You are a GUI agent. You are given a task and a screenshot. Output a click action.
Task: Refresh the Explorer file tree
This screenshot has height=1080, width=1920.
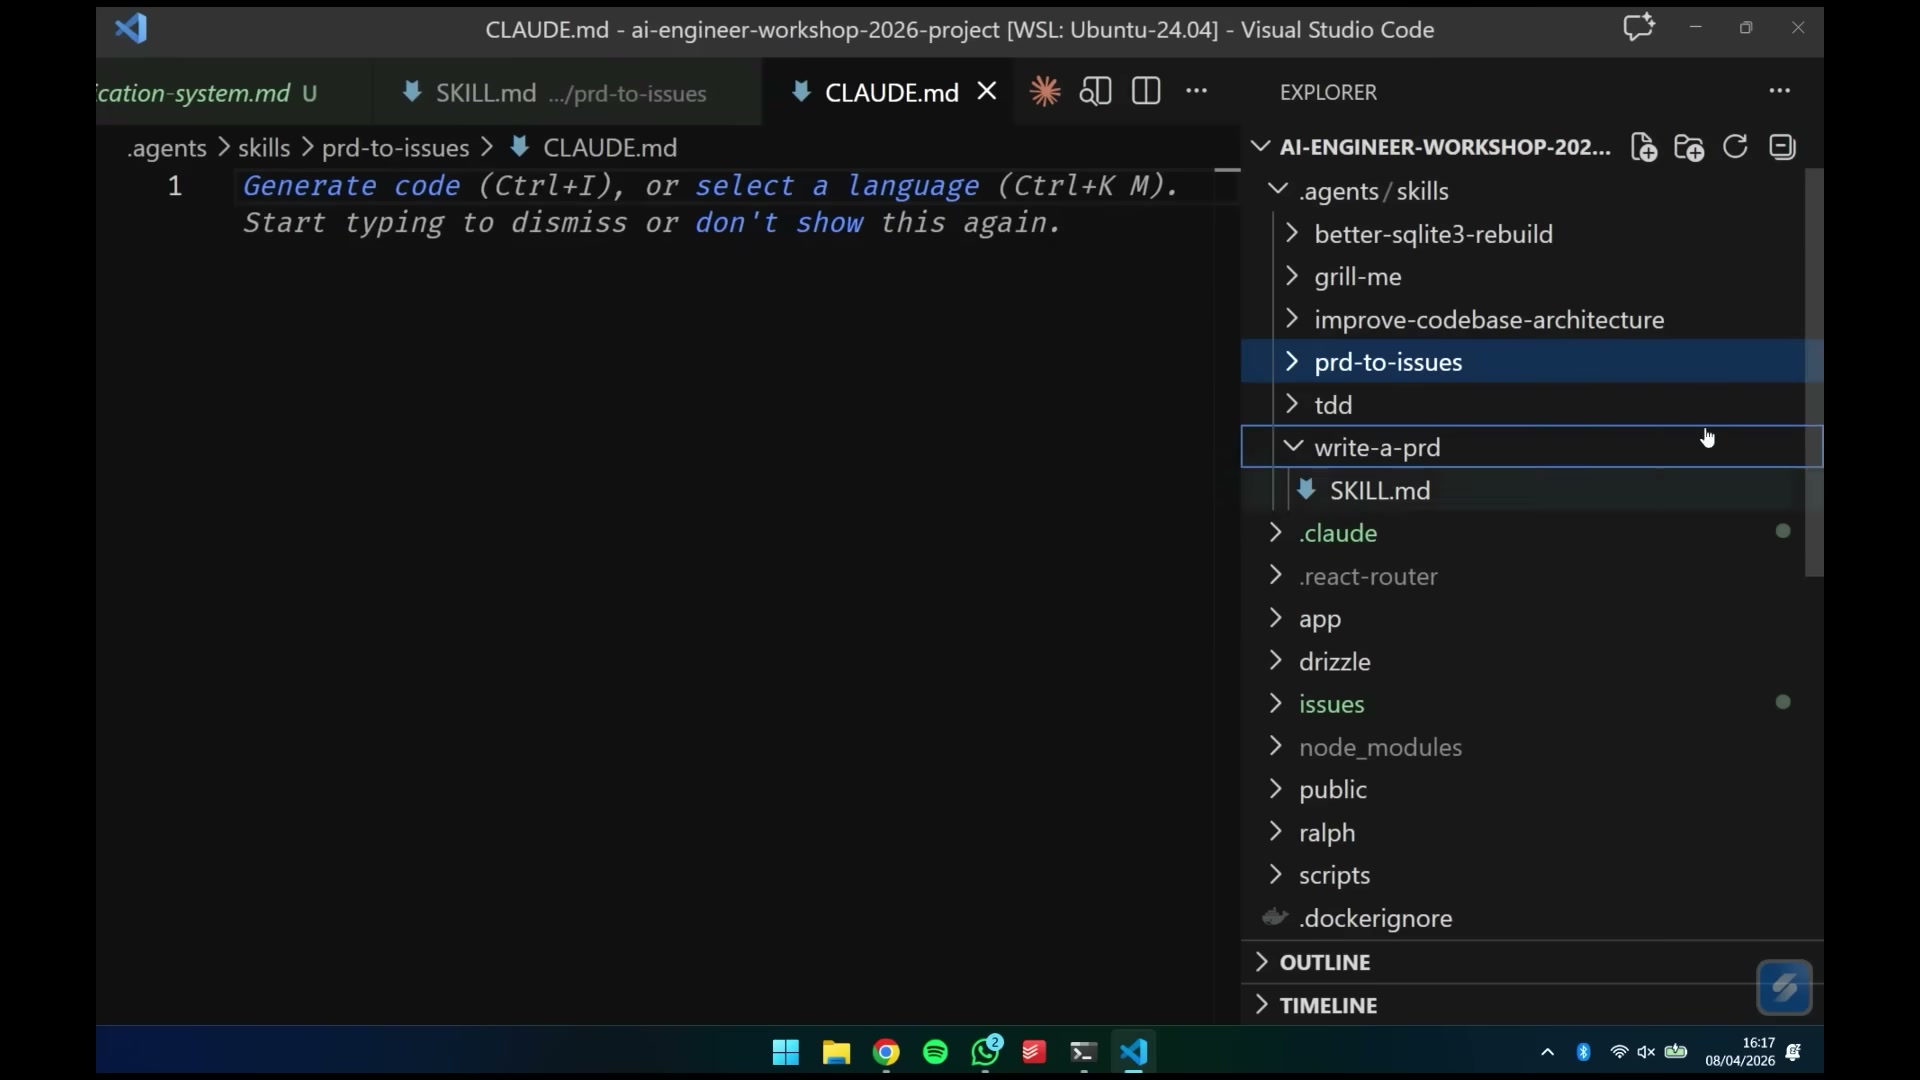1735,147
